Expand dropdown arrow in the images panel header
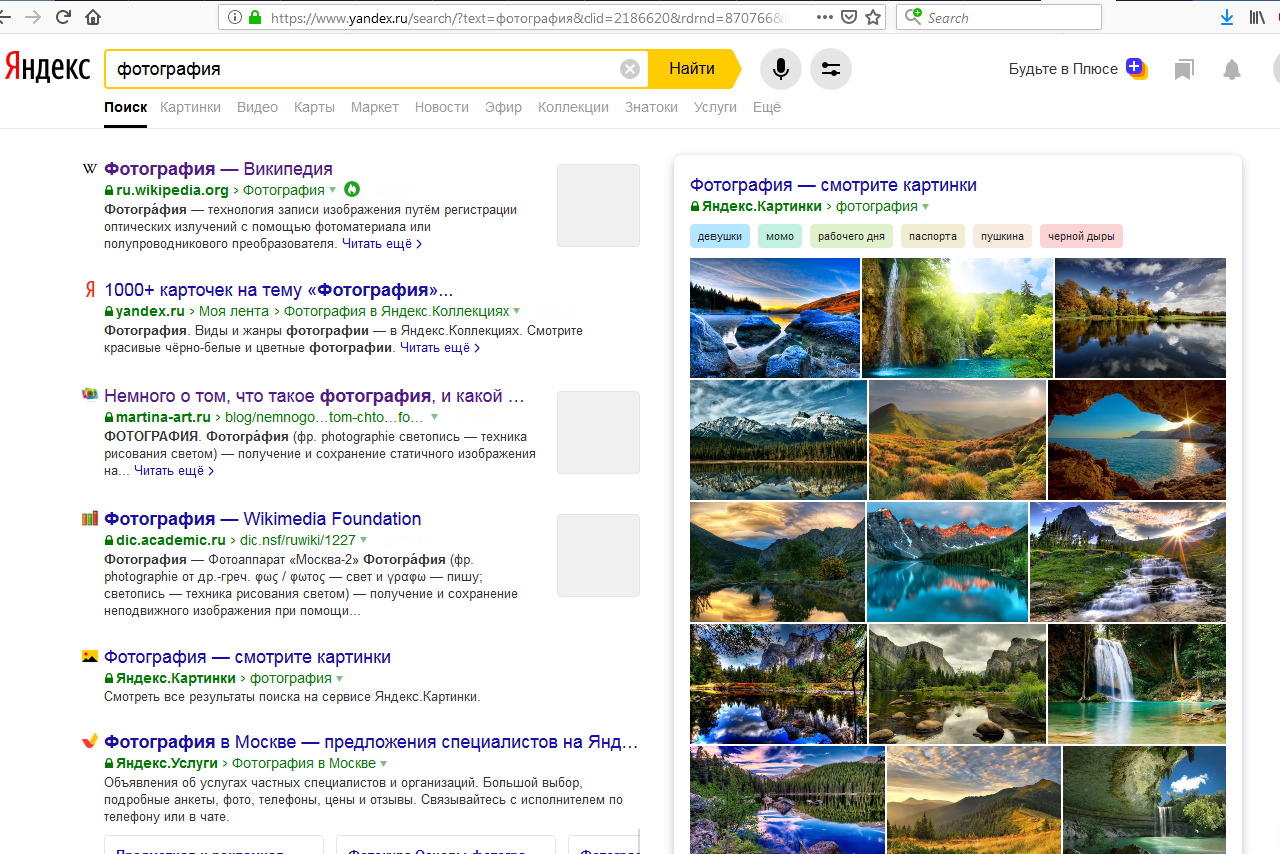1280x854 pixels. click(x=926, y=207)
